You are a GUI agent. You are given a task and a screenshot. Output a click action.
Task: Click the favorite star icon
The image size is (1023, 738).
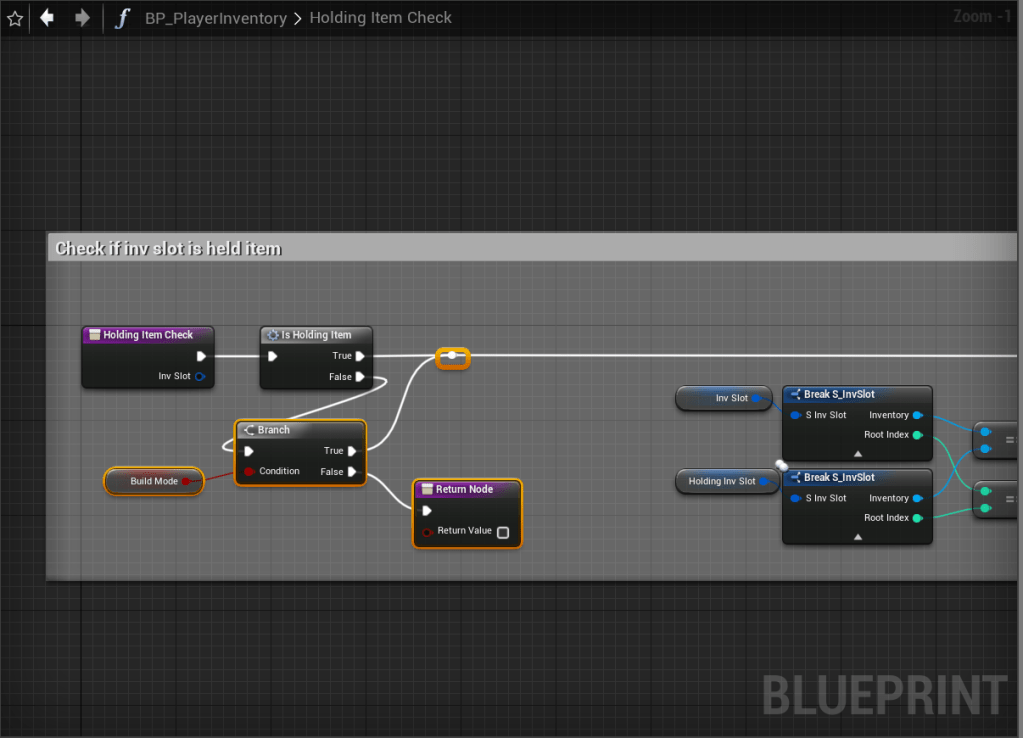[15, 18]
